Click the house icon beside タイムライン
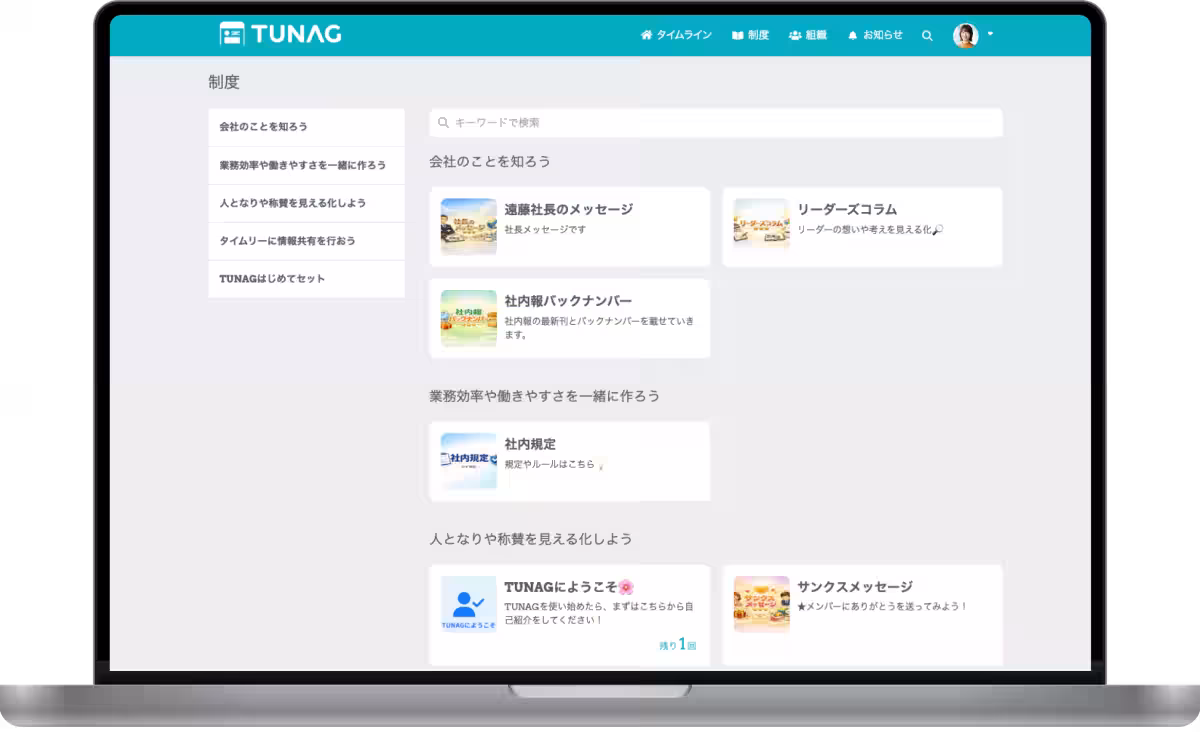Screen dimensions: 1200x732 (646, 35)
